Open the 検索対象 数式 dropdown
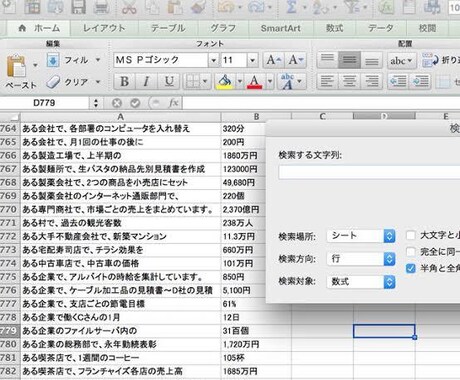Image resolution: width=460 pixels, height=380 pixels. coord(361,282)
